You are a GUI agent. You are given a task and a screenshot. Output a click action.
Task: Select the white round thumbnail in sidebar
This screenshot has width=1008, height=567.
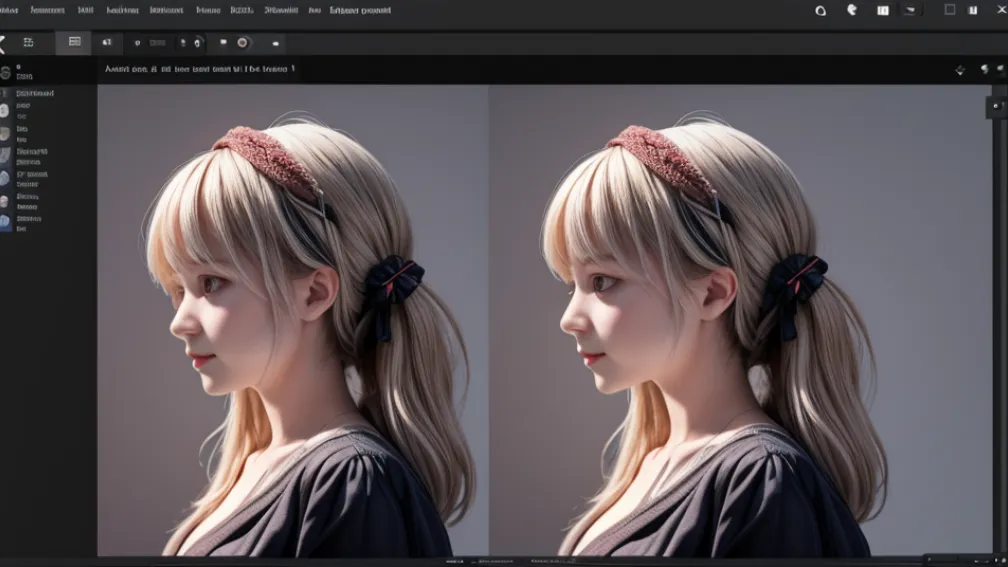(x=4, y=111)
